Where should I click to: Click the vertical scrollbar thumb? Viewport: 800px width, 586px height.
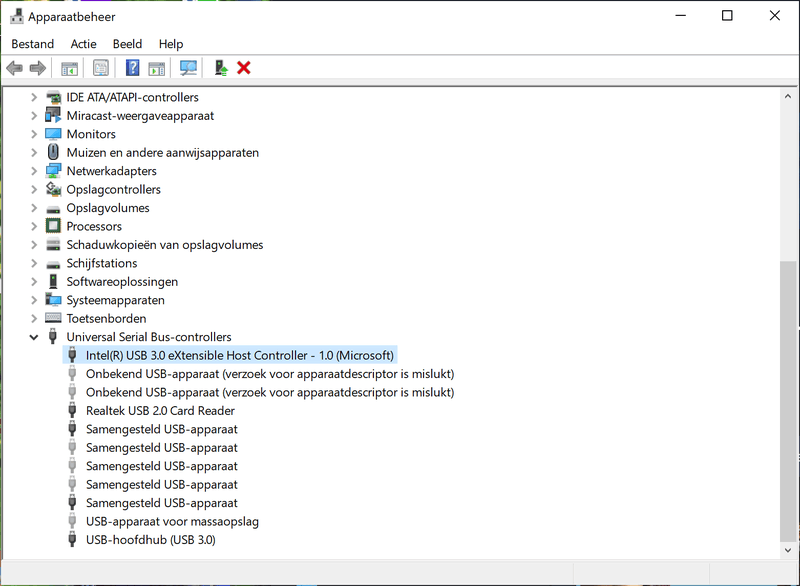[x=788, y=401]
